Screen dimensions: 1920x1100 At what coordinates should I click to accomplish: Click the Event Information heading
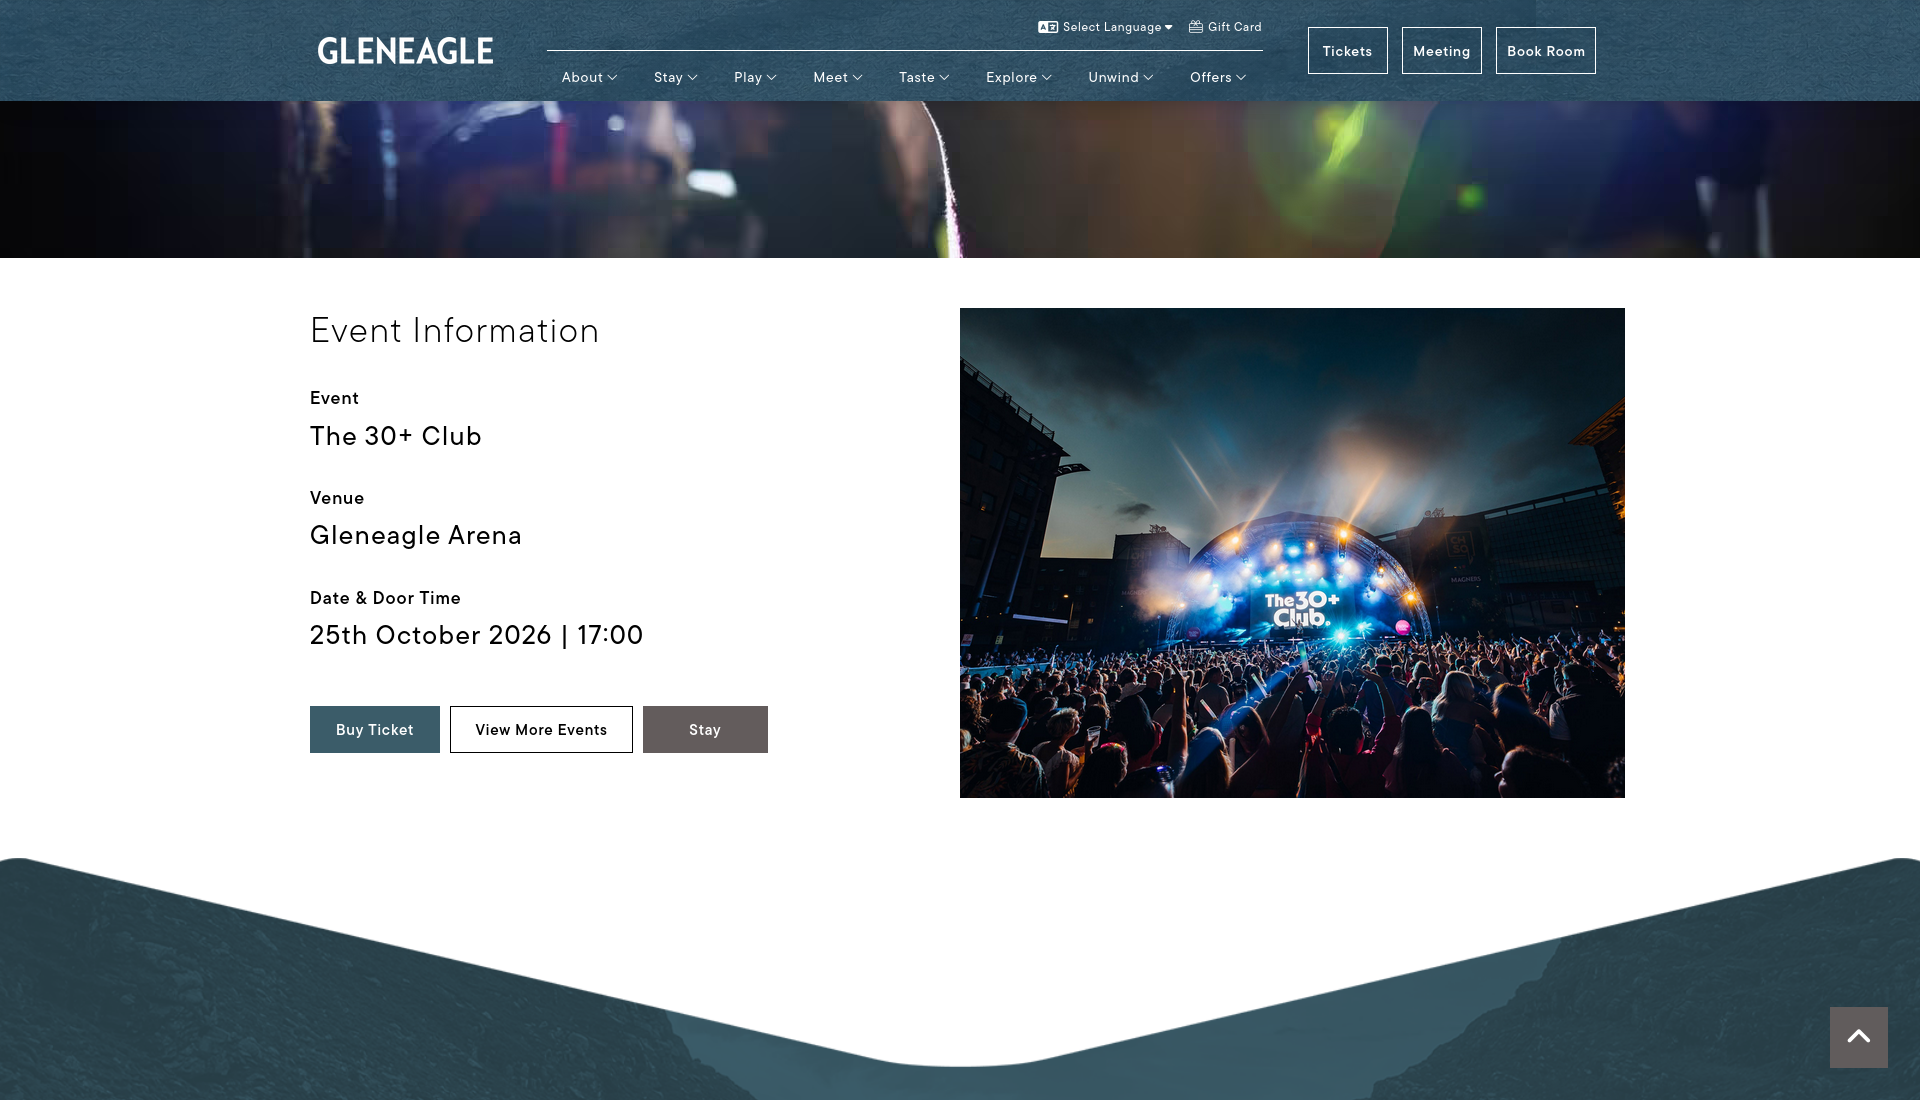pyautogui.click(x=454, y=331)
